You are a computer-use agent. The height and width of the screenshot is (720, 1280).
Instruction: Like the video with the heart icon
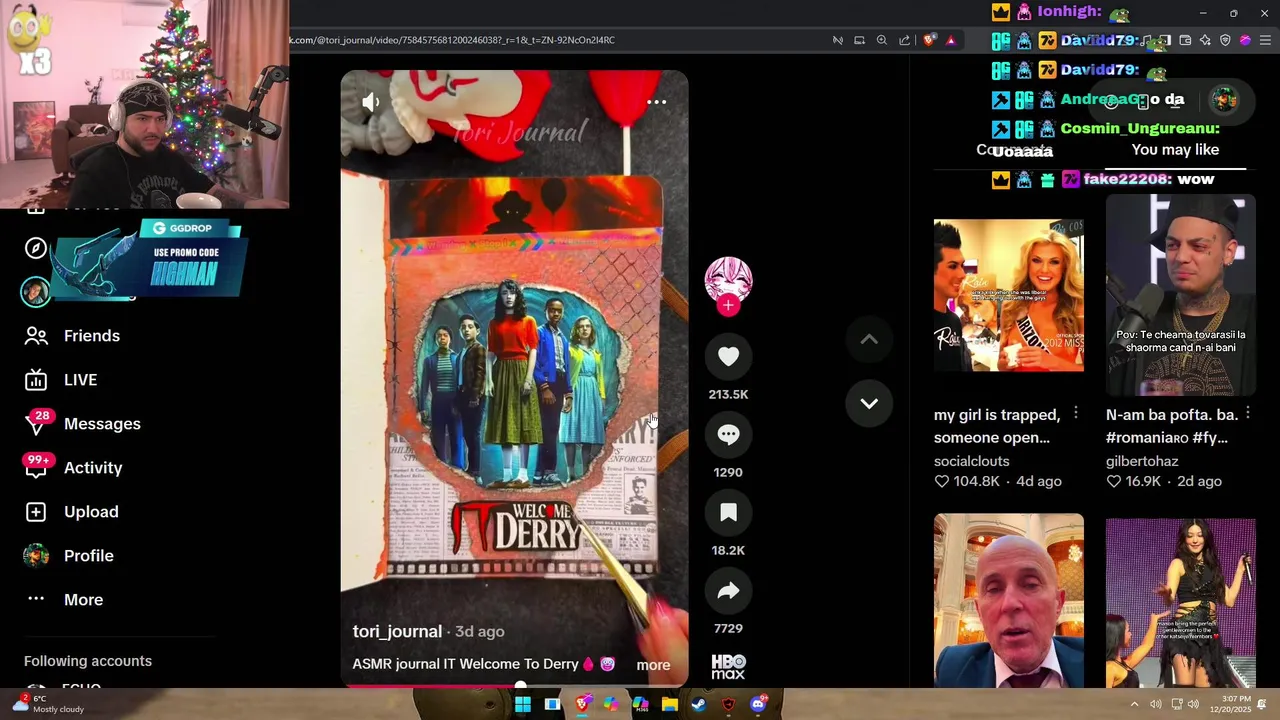click(x=728, y=357)
